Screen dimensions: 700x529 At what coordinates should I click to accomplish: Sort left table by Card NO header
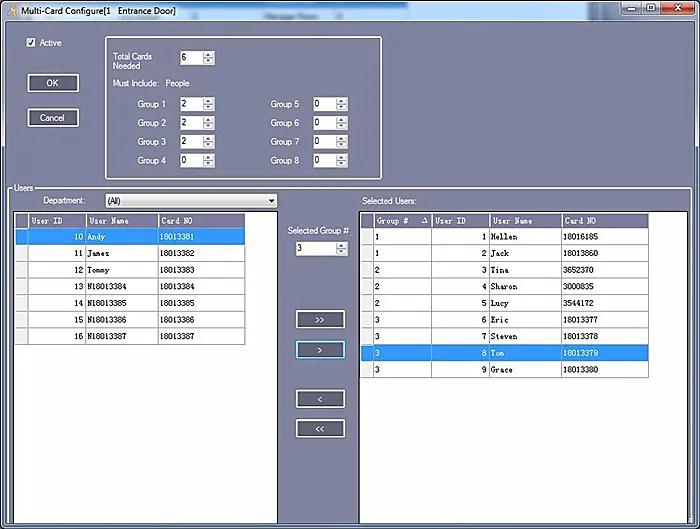click(x=201, y=221)
